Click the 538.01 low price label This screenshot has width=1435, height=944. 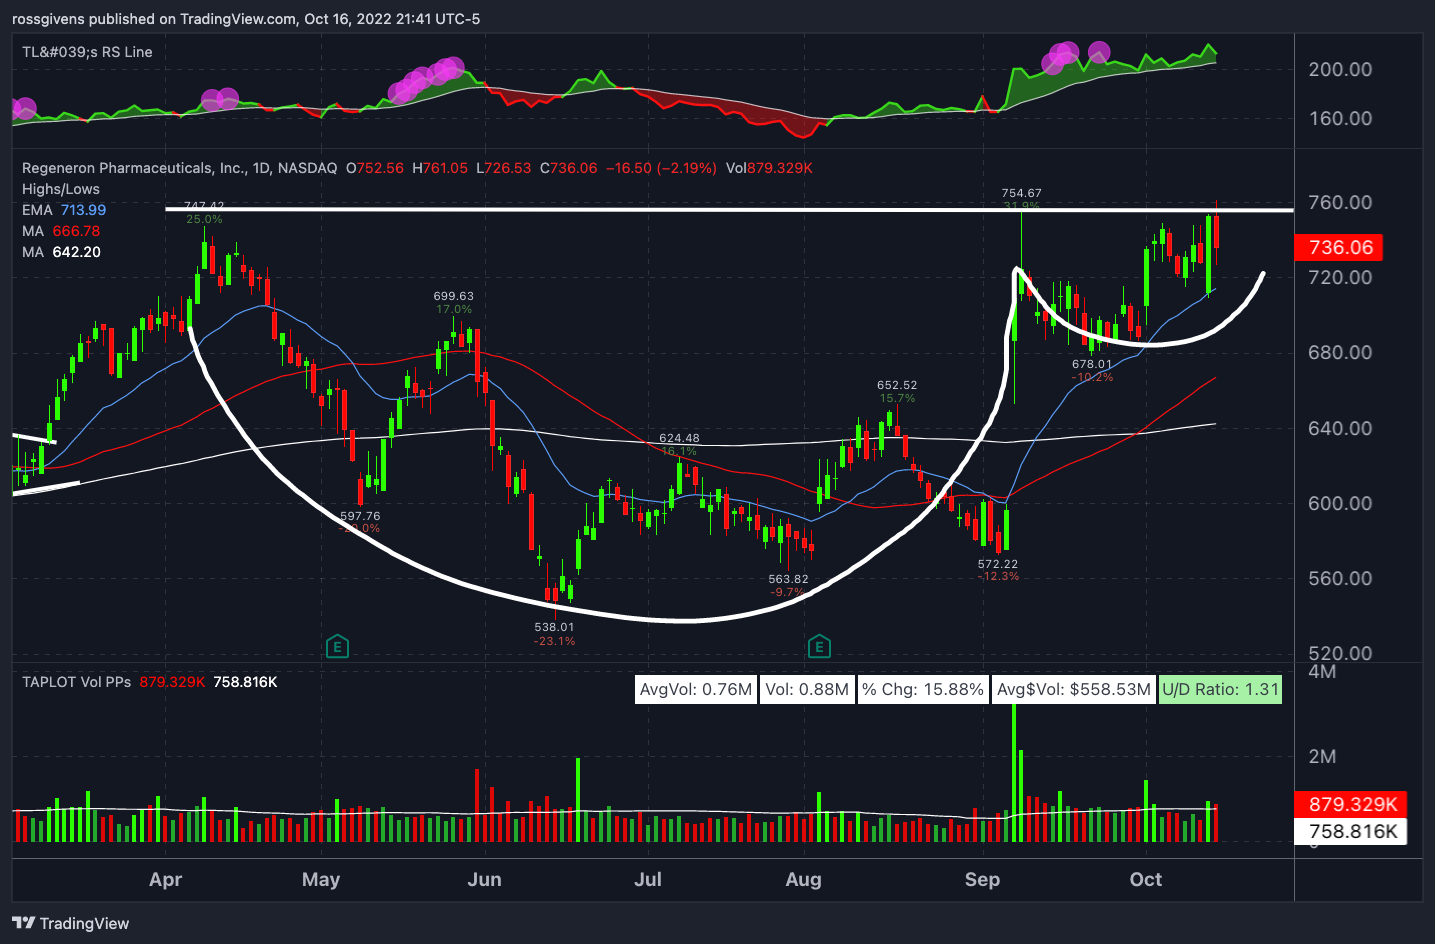coord(554,627)
